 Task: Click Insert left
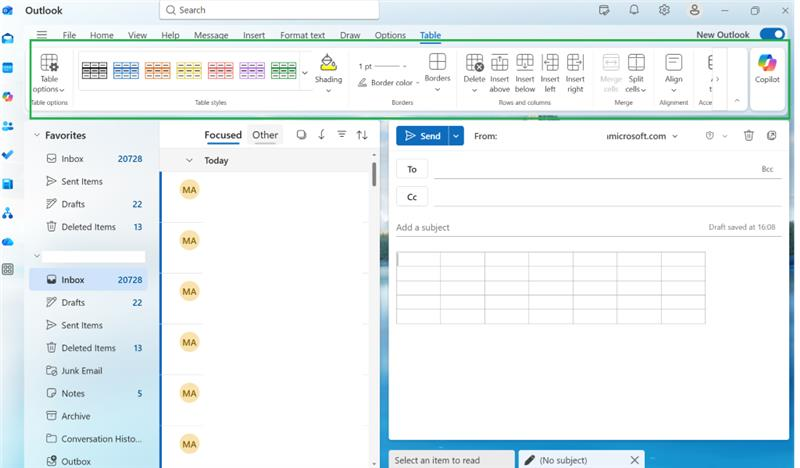[x=550, y=74]
